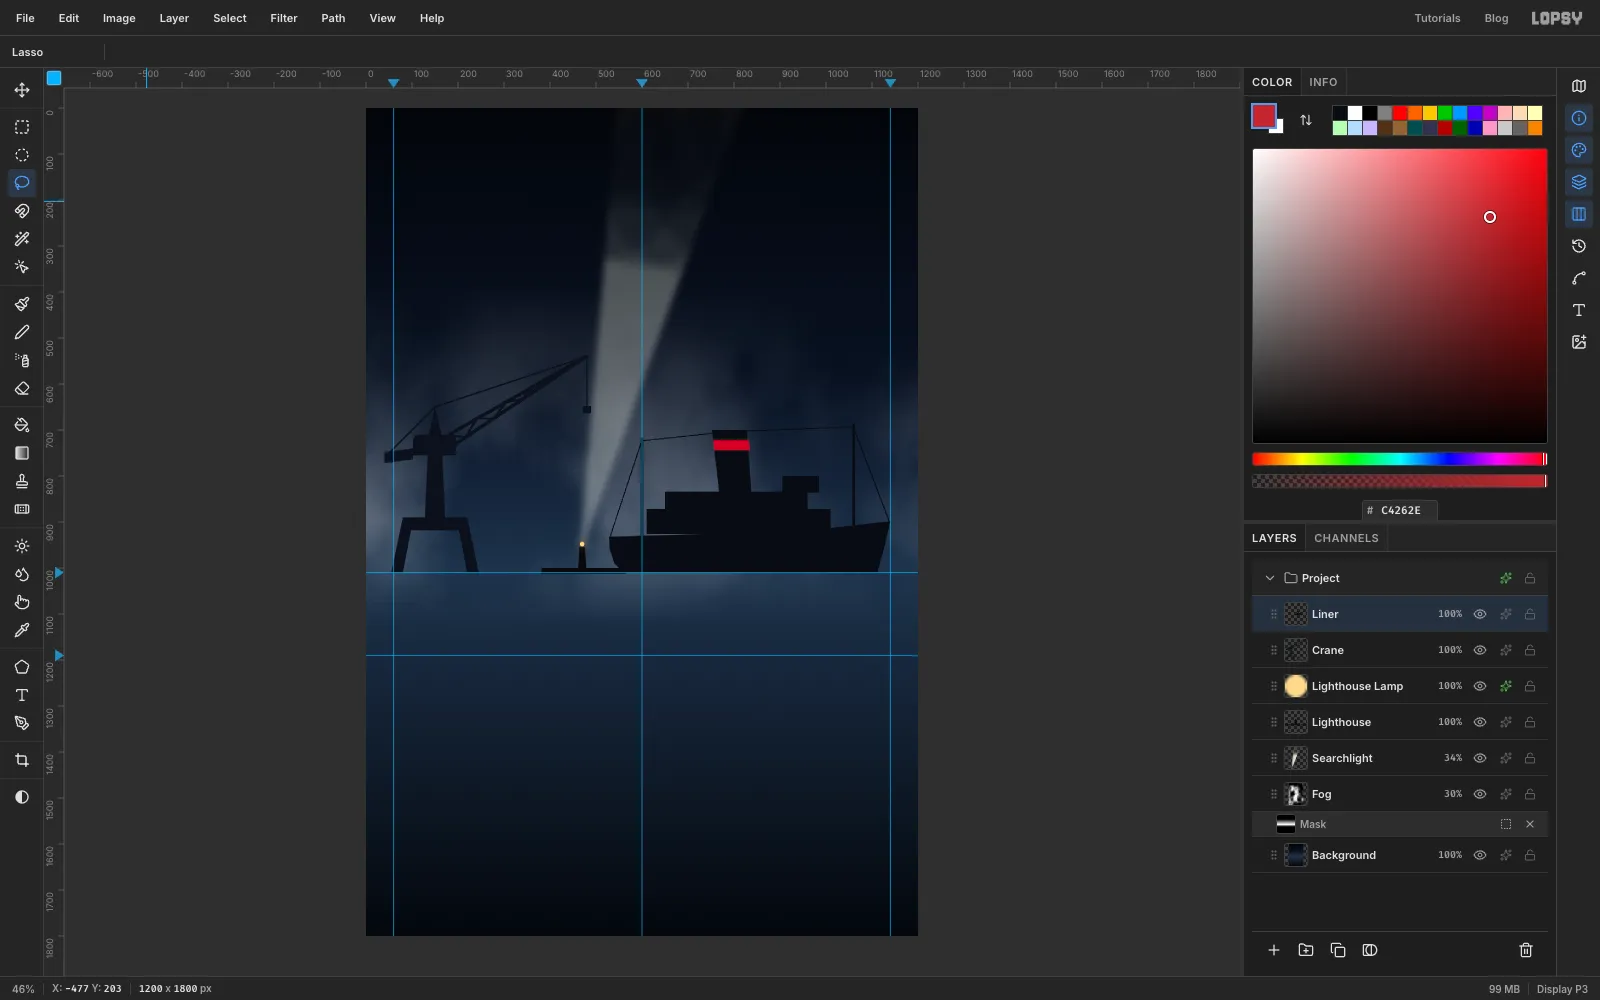Hide the Liner layer
This screenshot has height=1000, width=1600.
[1480, 614]
